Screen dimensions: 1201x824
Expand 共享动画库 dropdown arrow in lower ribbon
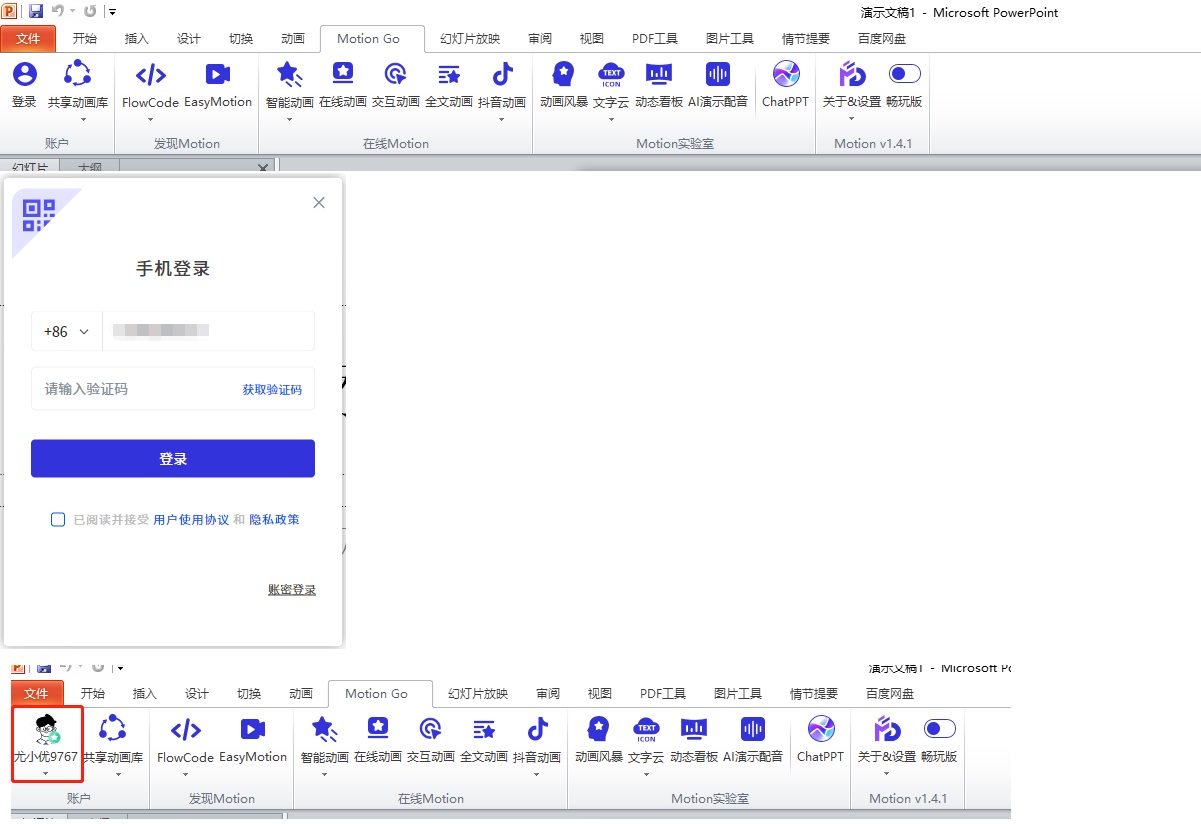point(118,774)
